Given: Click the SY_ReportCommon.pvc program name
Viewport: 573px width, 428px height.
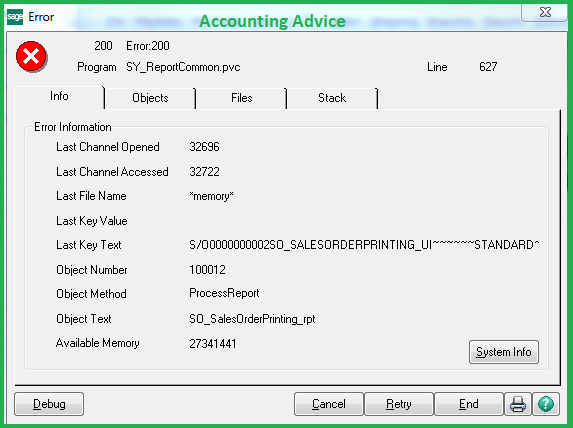Looking at the screenshot, I should [183, 67].
